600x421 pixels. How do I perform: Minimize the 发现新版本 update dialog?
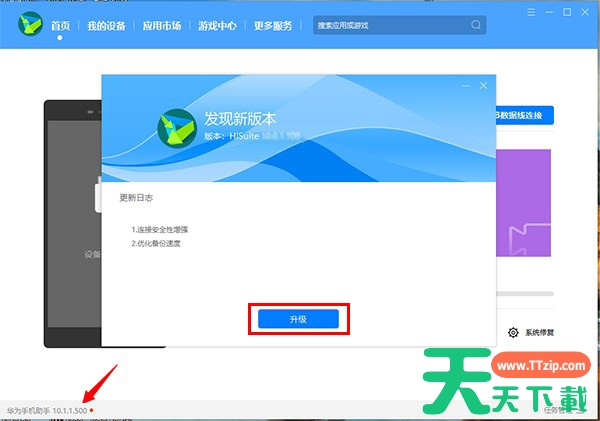click(x=465, y=86)
